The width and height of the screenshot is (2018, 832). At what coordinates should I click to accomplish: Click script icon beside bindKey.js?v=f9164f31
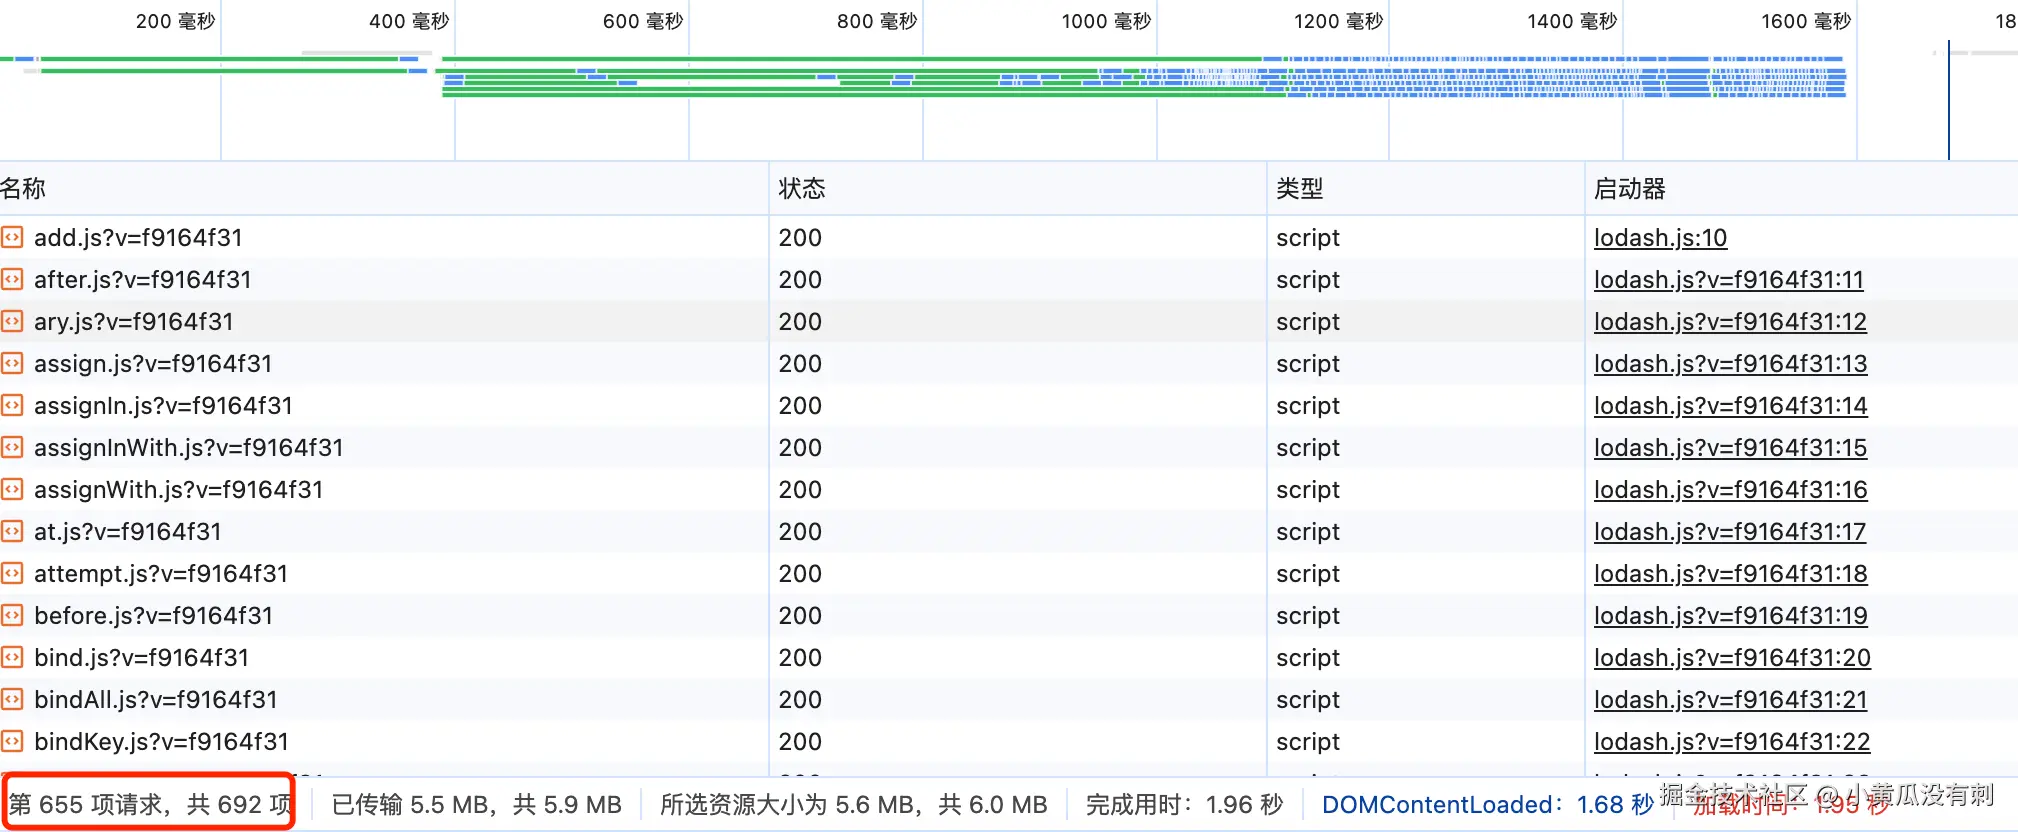tap(11, 741)
